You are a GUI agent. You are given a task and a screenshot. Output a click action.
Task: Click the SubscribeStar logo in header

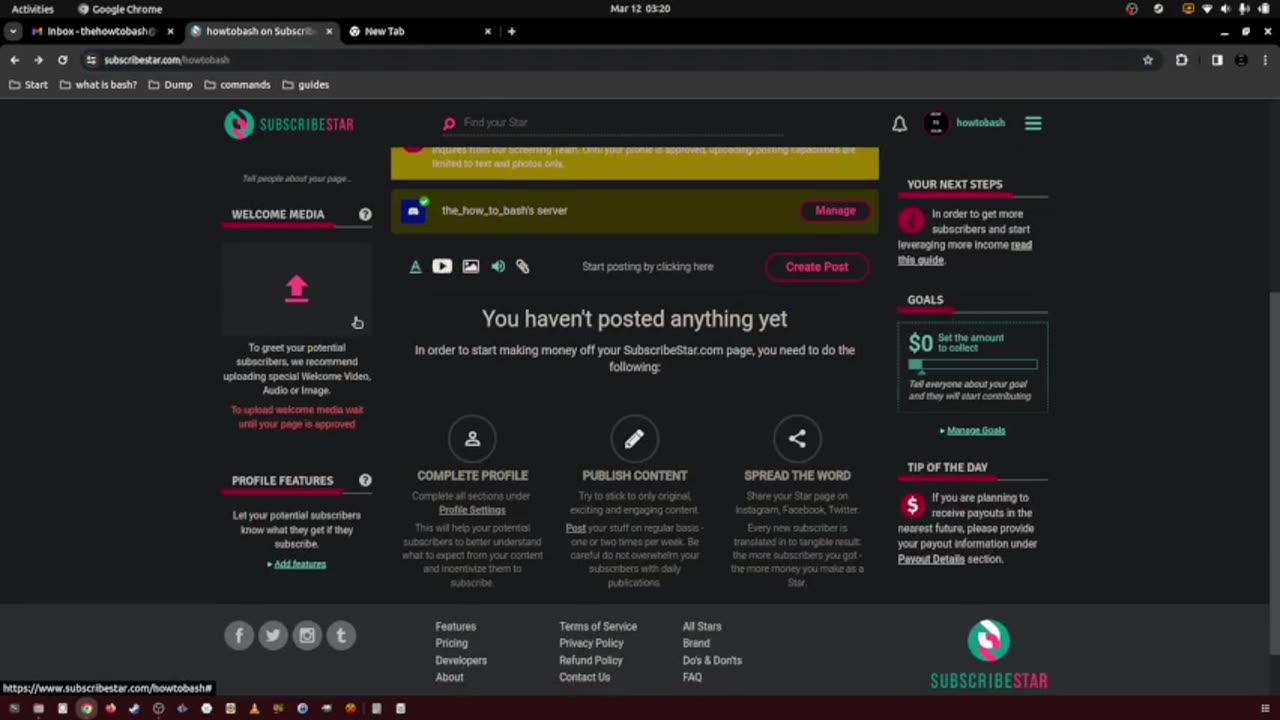tap(289, 124)
